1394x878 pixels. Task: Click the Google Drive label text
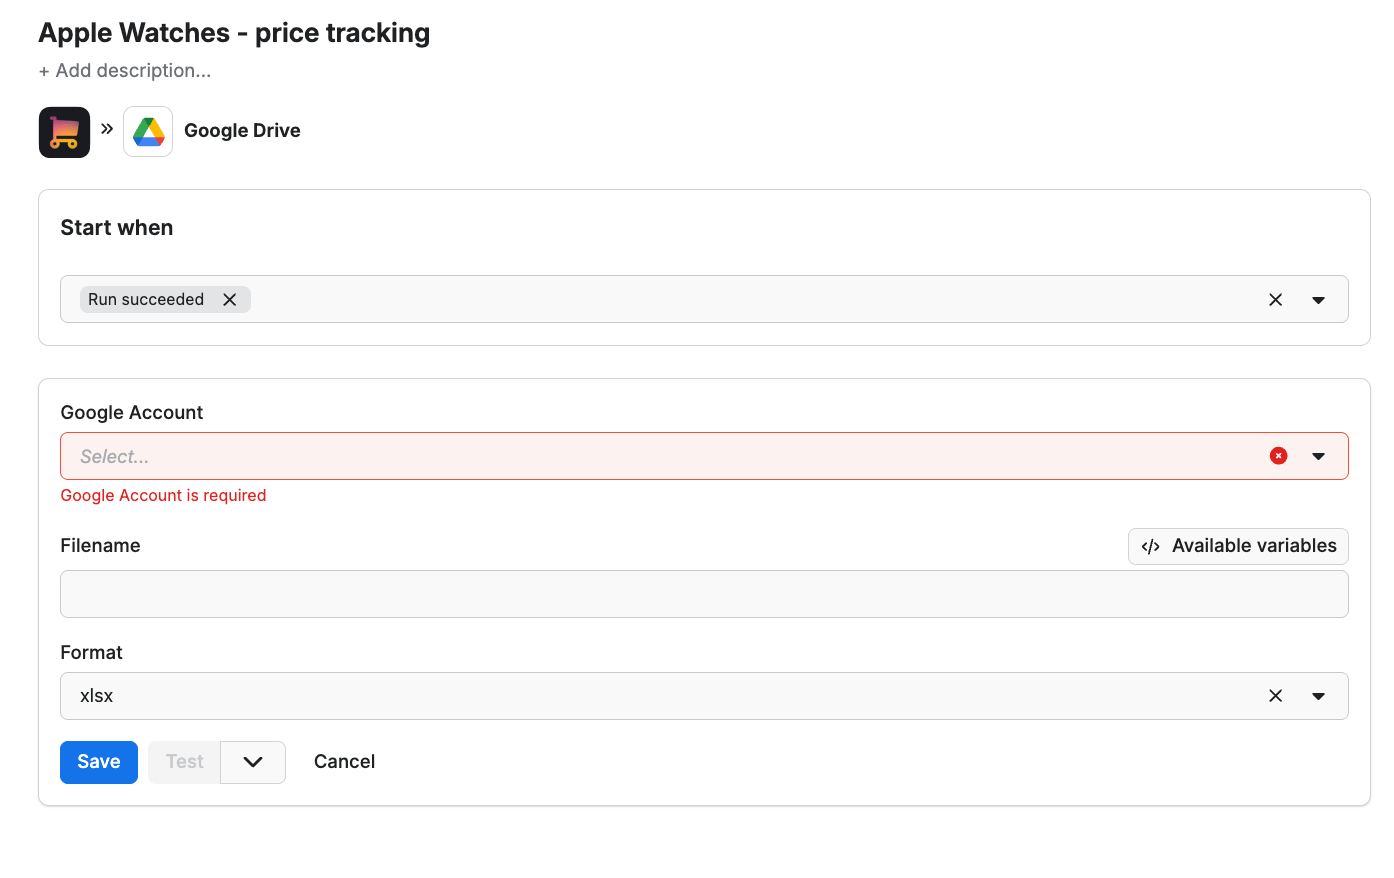point(241,130)
